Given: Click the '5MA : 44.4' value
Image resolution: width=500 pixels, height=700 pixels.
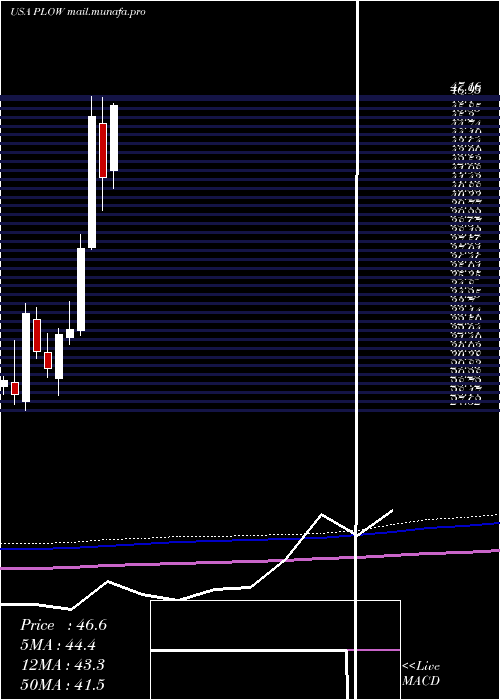Looking at the screenshot, I should click(x=58, y=645).
